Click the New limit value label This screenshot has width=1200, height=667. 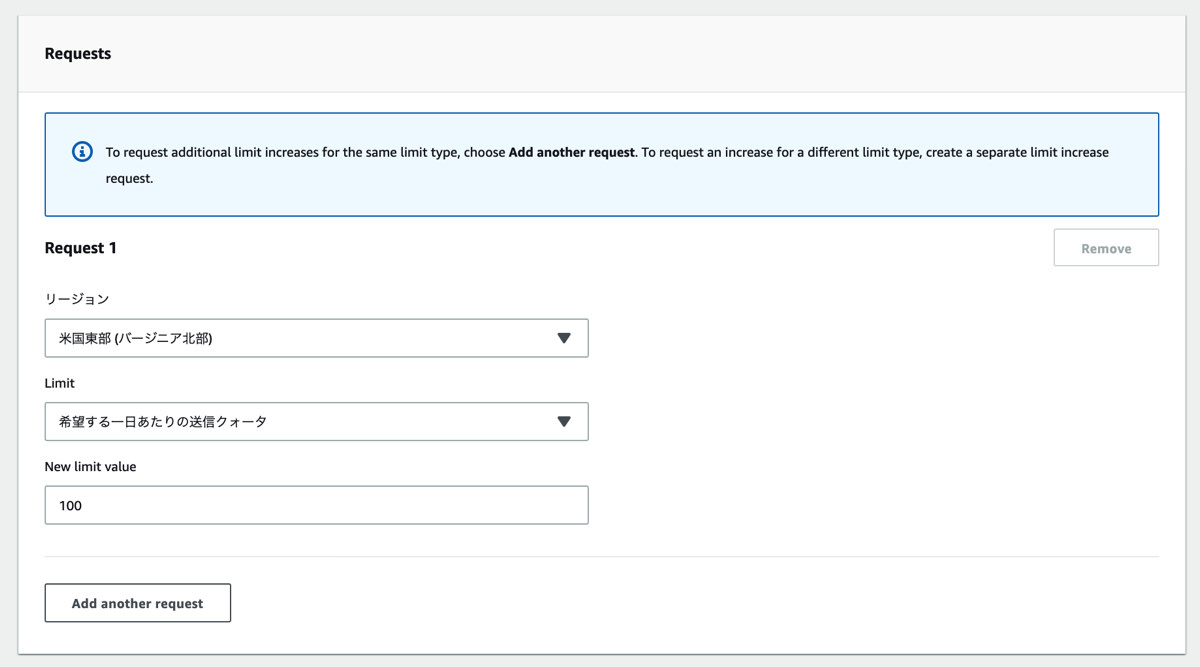(91, 466)
